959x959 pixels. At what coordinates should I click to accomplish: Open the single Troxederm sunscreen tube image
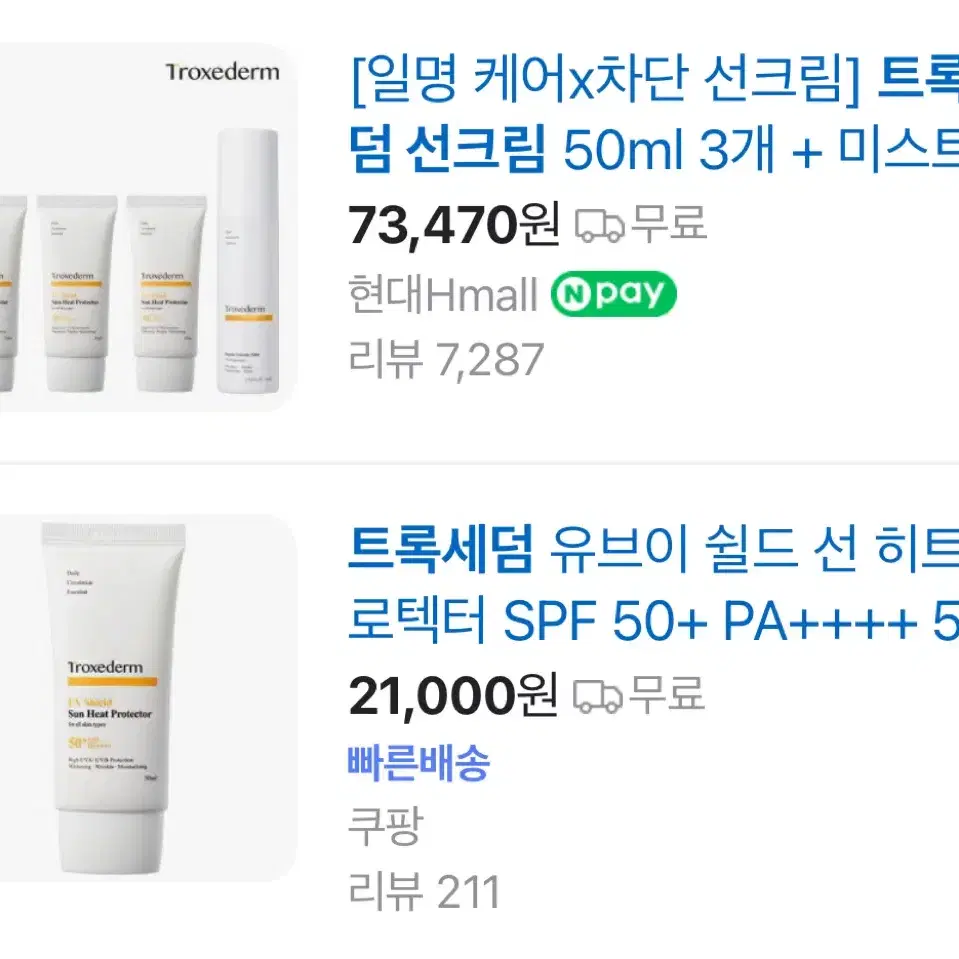pyautogui.click(x=149, y=698)
